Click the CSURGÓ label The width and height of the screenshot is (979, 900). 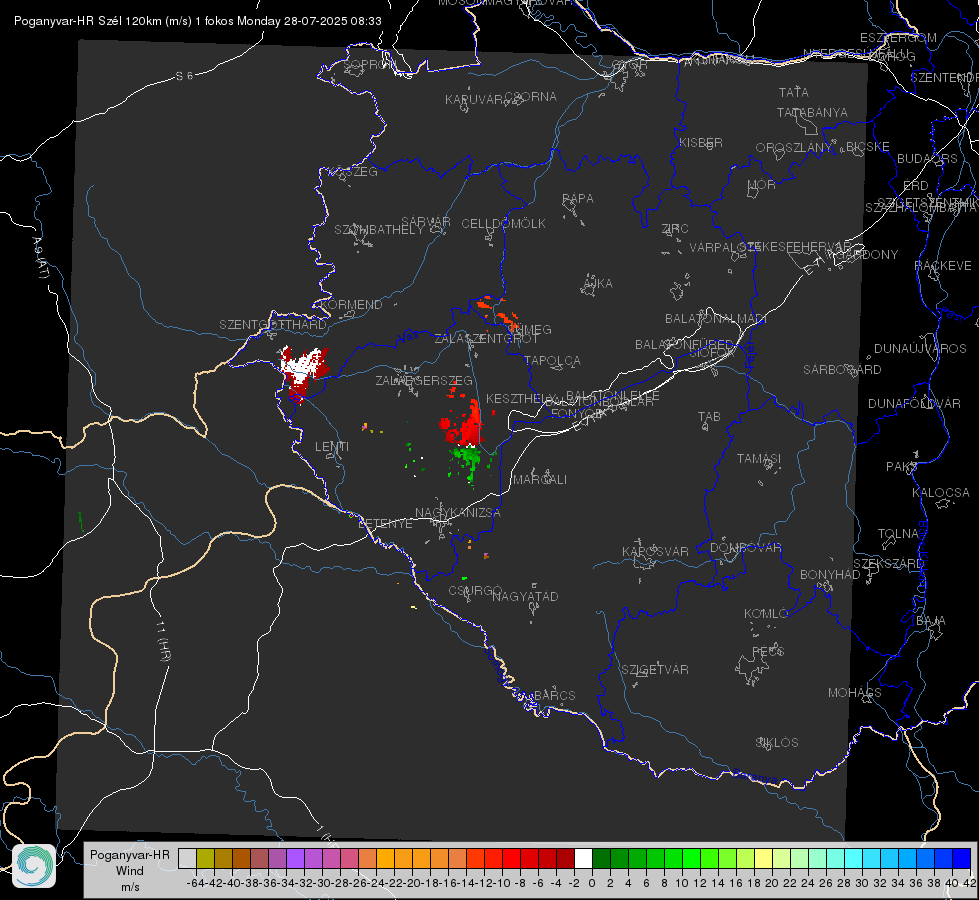point(476,591)
